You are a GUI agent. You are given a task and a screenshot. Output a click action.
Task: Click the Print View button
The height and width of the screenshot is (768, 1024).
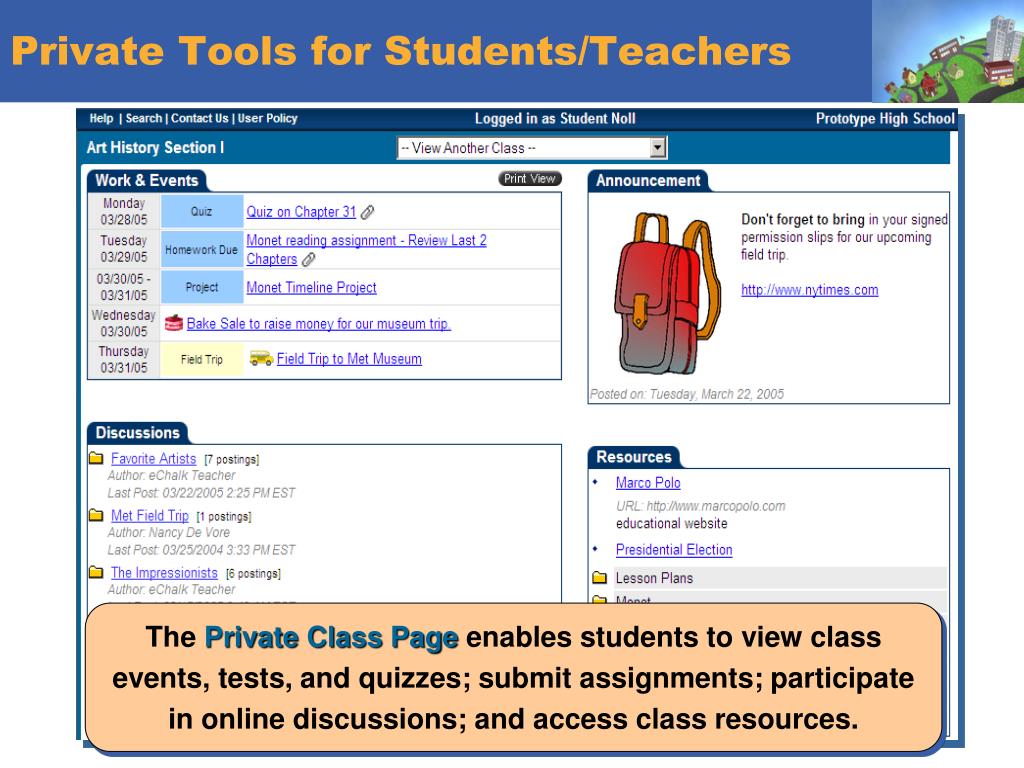click(530, 178)
